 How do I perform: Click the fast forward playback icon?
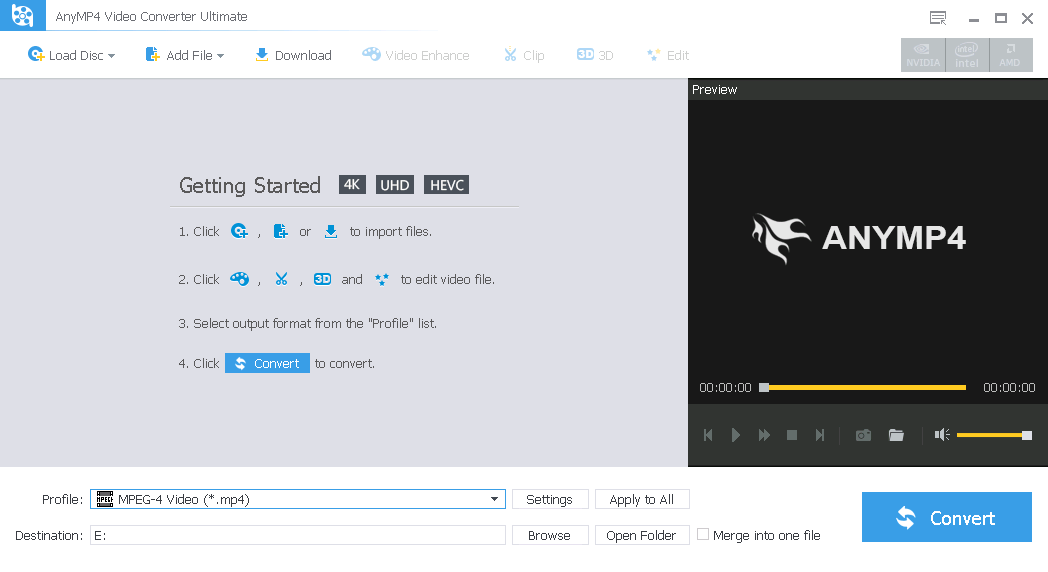click(x=764, y=435)
